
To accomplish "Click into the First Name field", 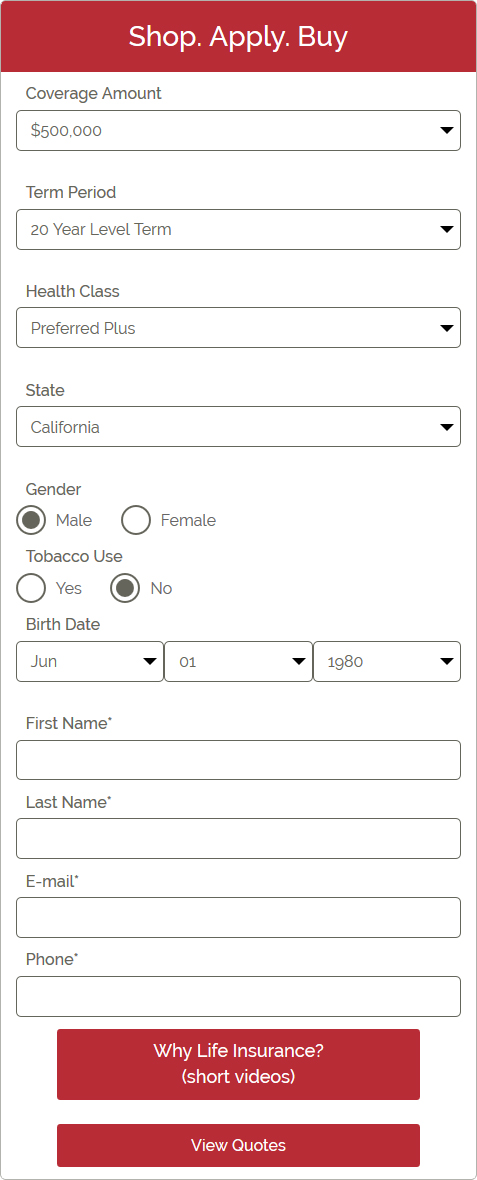I will [x=238, y=760].
